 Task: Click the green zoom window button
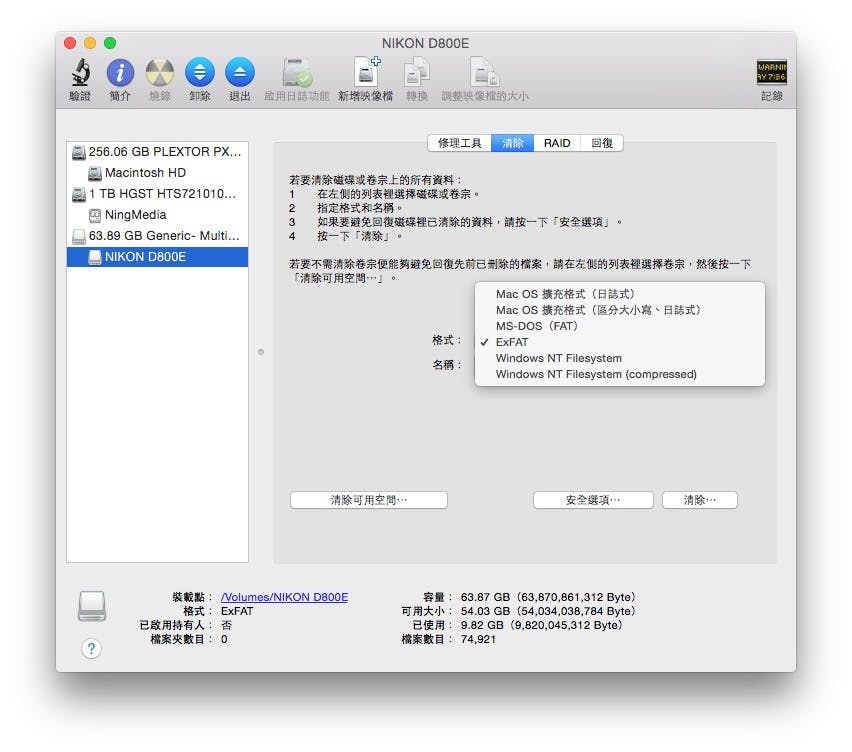[x=110, y=43]
